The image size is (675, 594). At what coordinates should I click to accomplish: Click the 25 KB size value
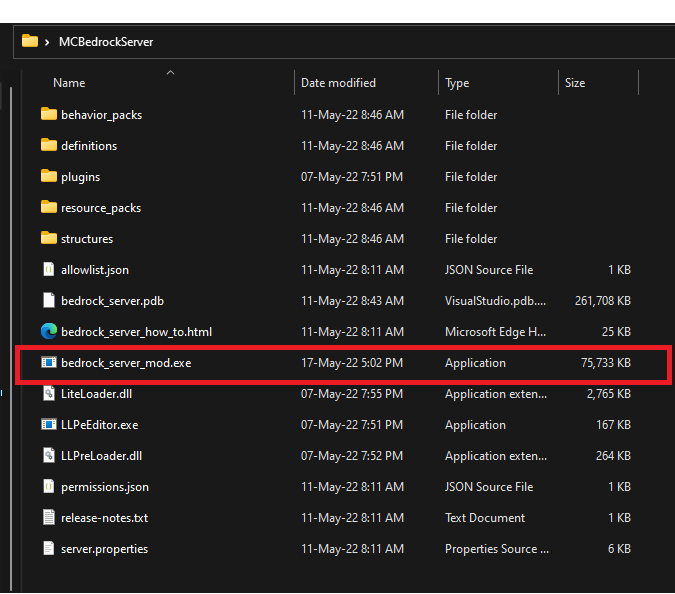pyautogui.click(x=616, y=332)
